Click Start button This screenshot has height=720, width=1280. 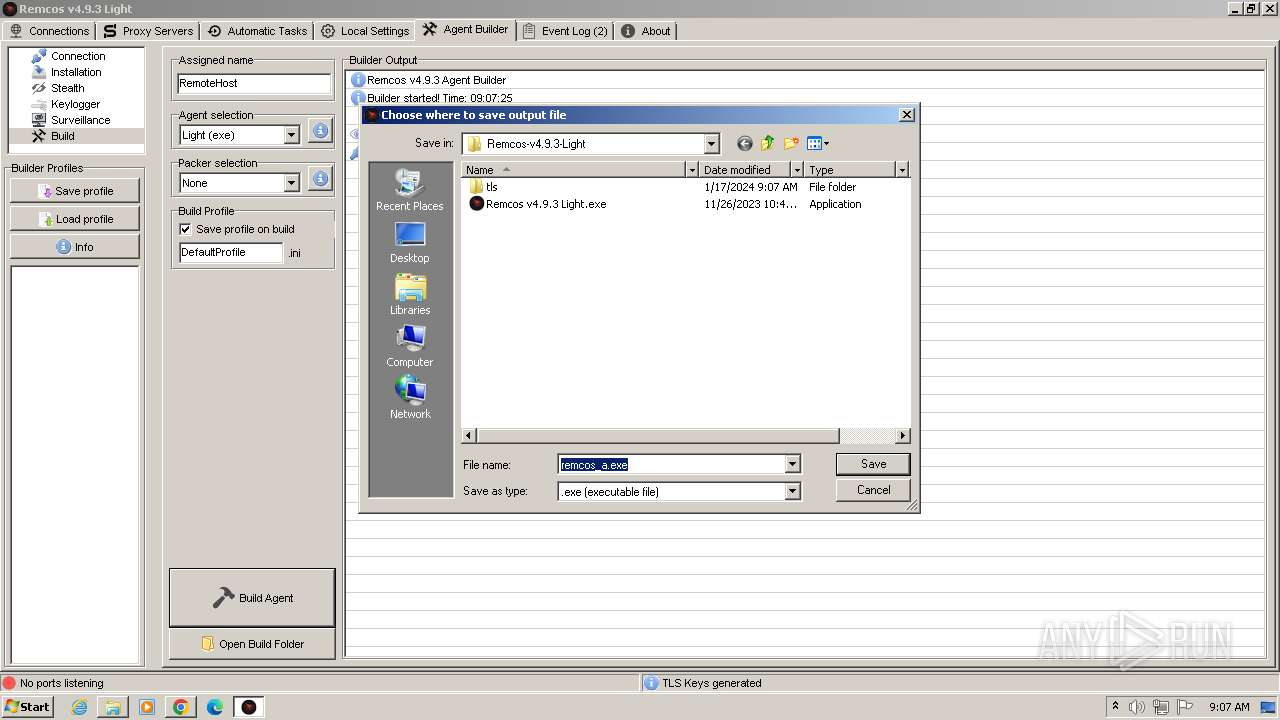27,707
